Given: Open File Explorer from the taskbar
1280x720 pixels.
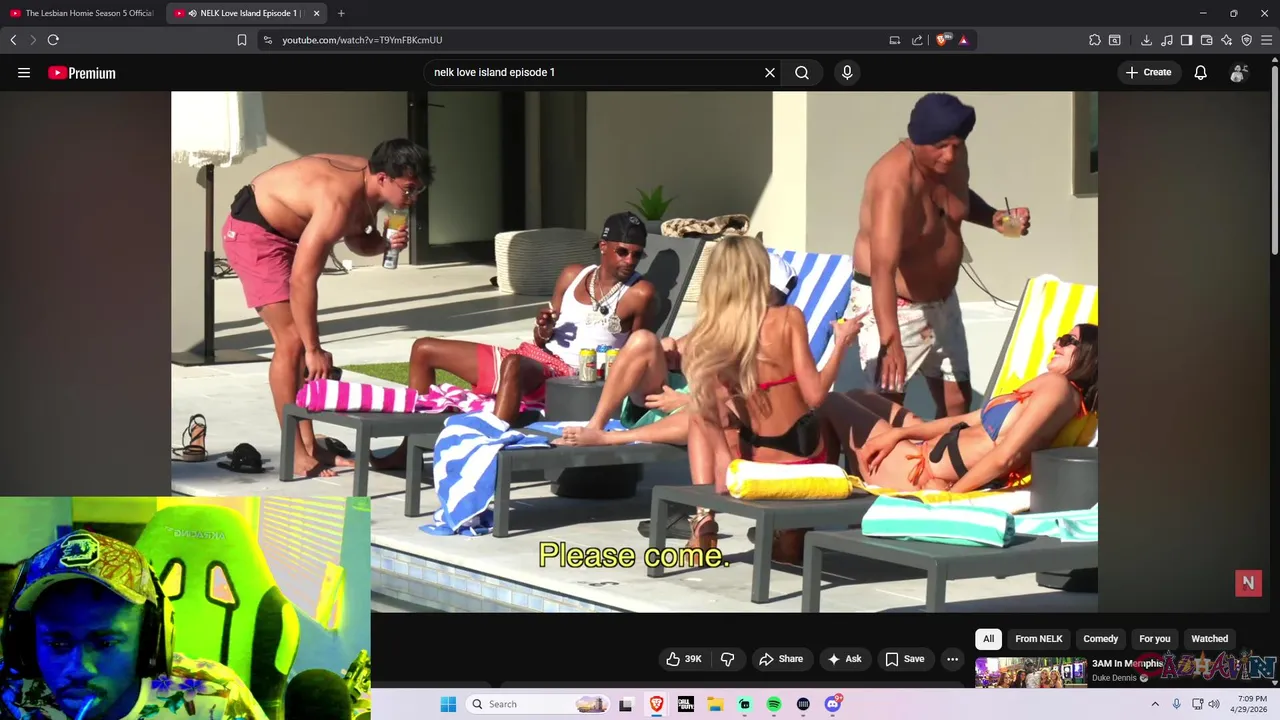Looking at the screenshot, I should pos(715,704).
